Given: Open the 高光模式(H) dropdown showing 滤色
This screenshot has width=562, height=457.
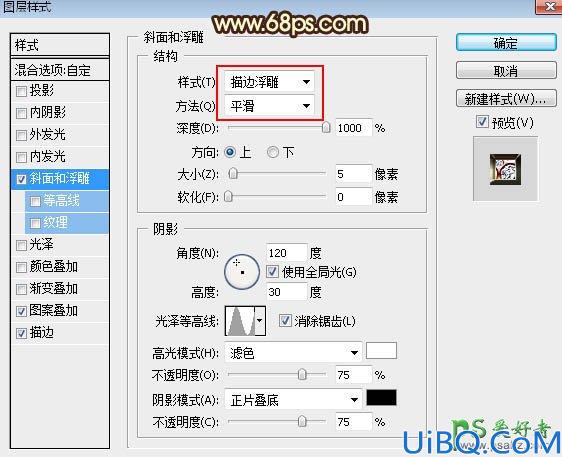Looking at the screenshot, I should pyautogui.click(x=293, y=353).
